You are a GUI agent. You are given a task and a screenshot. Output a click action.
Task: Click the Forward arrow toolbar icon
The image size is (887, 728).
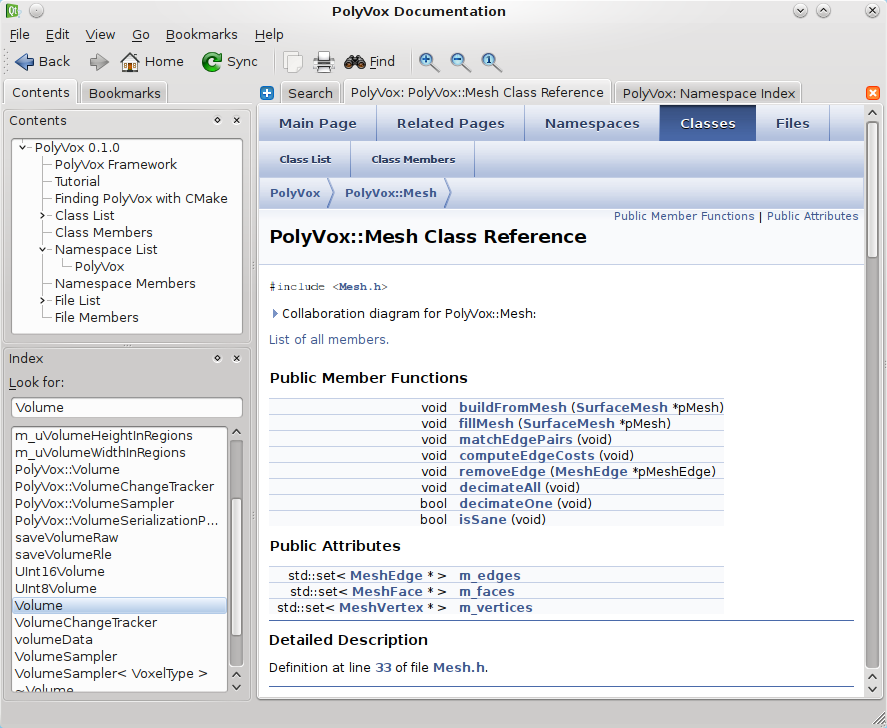pyautogui.click(x=99, y=62)
